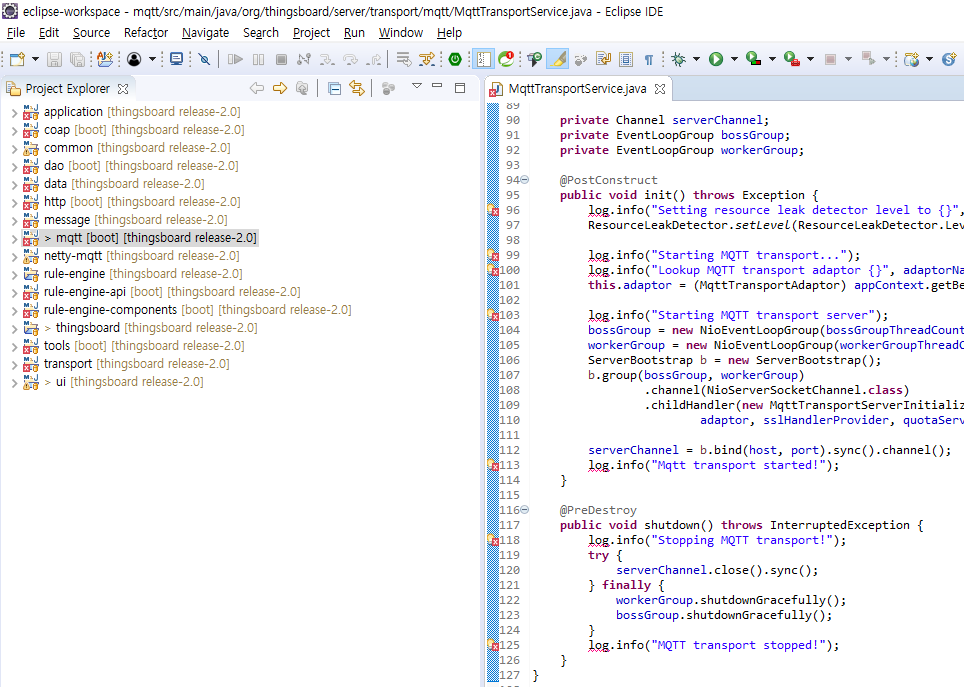Screen dimensions: 964x687
Task: Collapse All in the Project Explorer toolbar
Action: (333, 88)
